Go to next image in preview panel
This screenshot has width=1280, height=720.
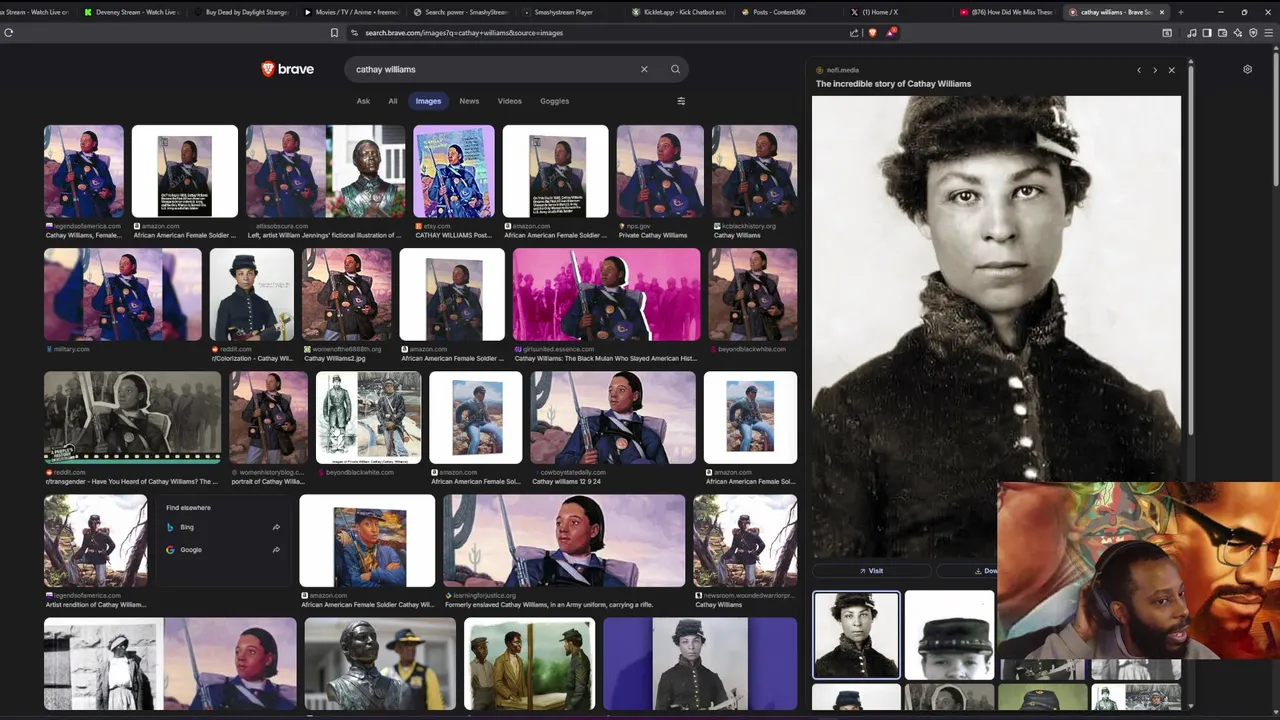[1155, 70]
